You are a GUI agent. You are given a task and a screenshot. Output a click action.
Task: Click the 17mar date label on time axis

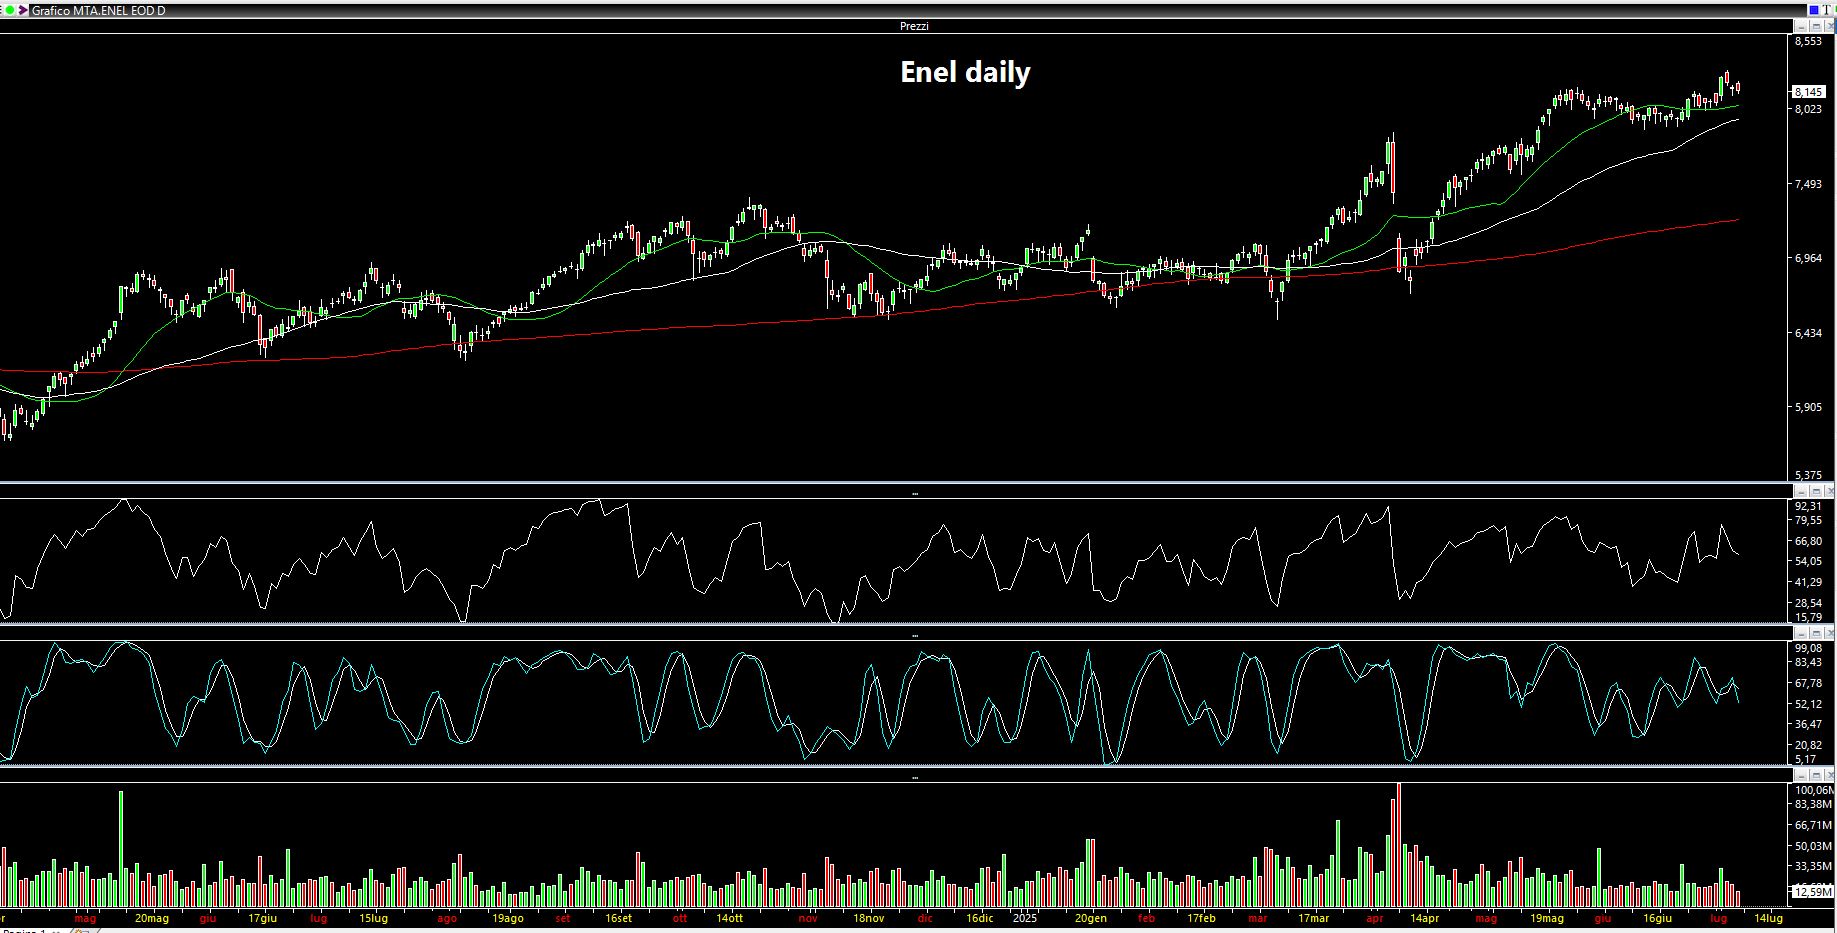pos(1313,918)
